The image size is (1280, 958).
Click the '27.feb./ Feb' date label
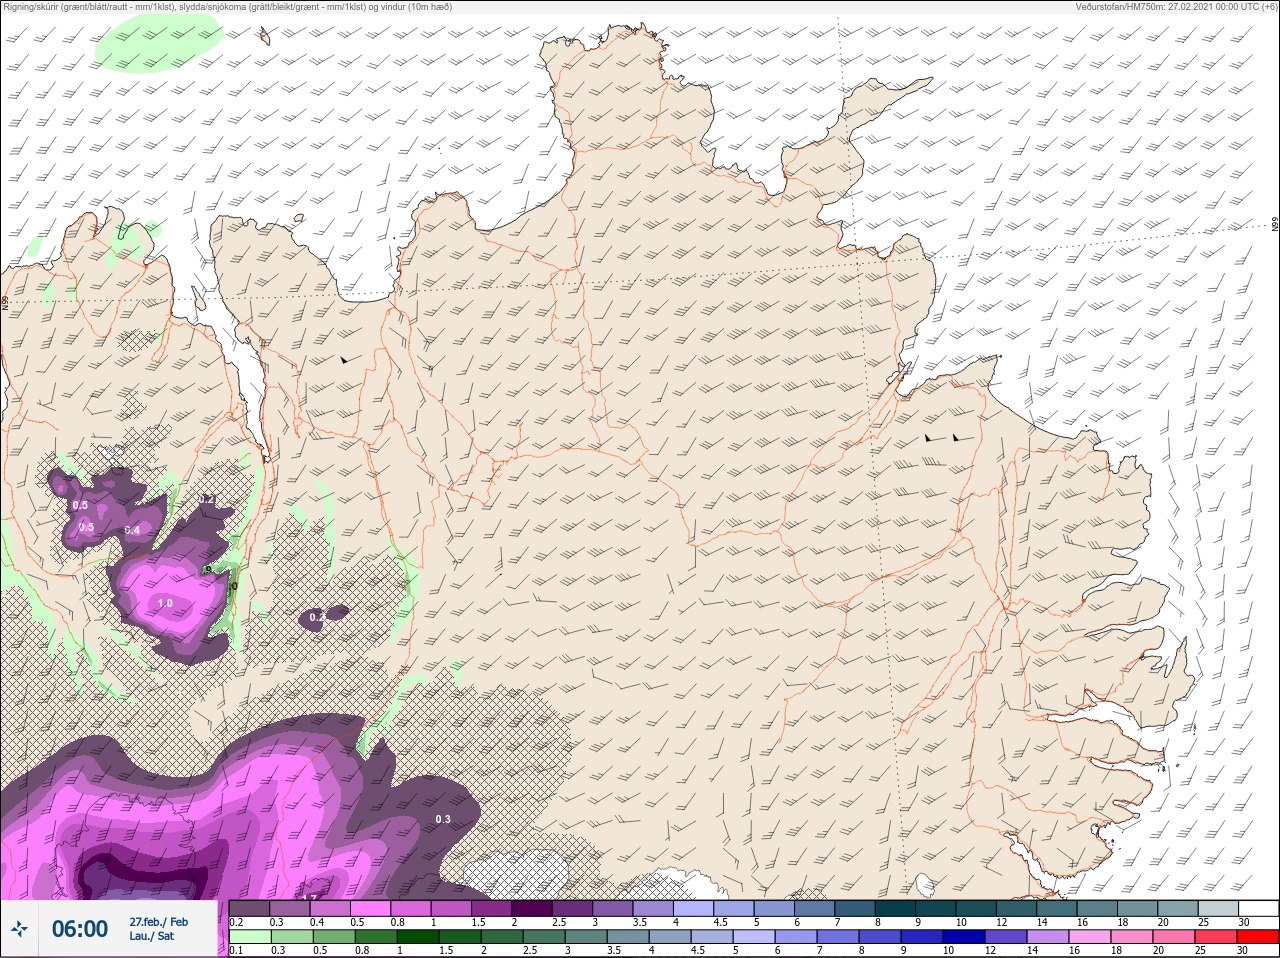pos(158,922)
